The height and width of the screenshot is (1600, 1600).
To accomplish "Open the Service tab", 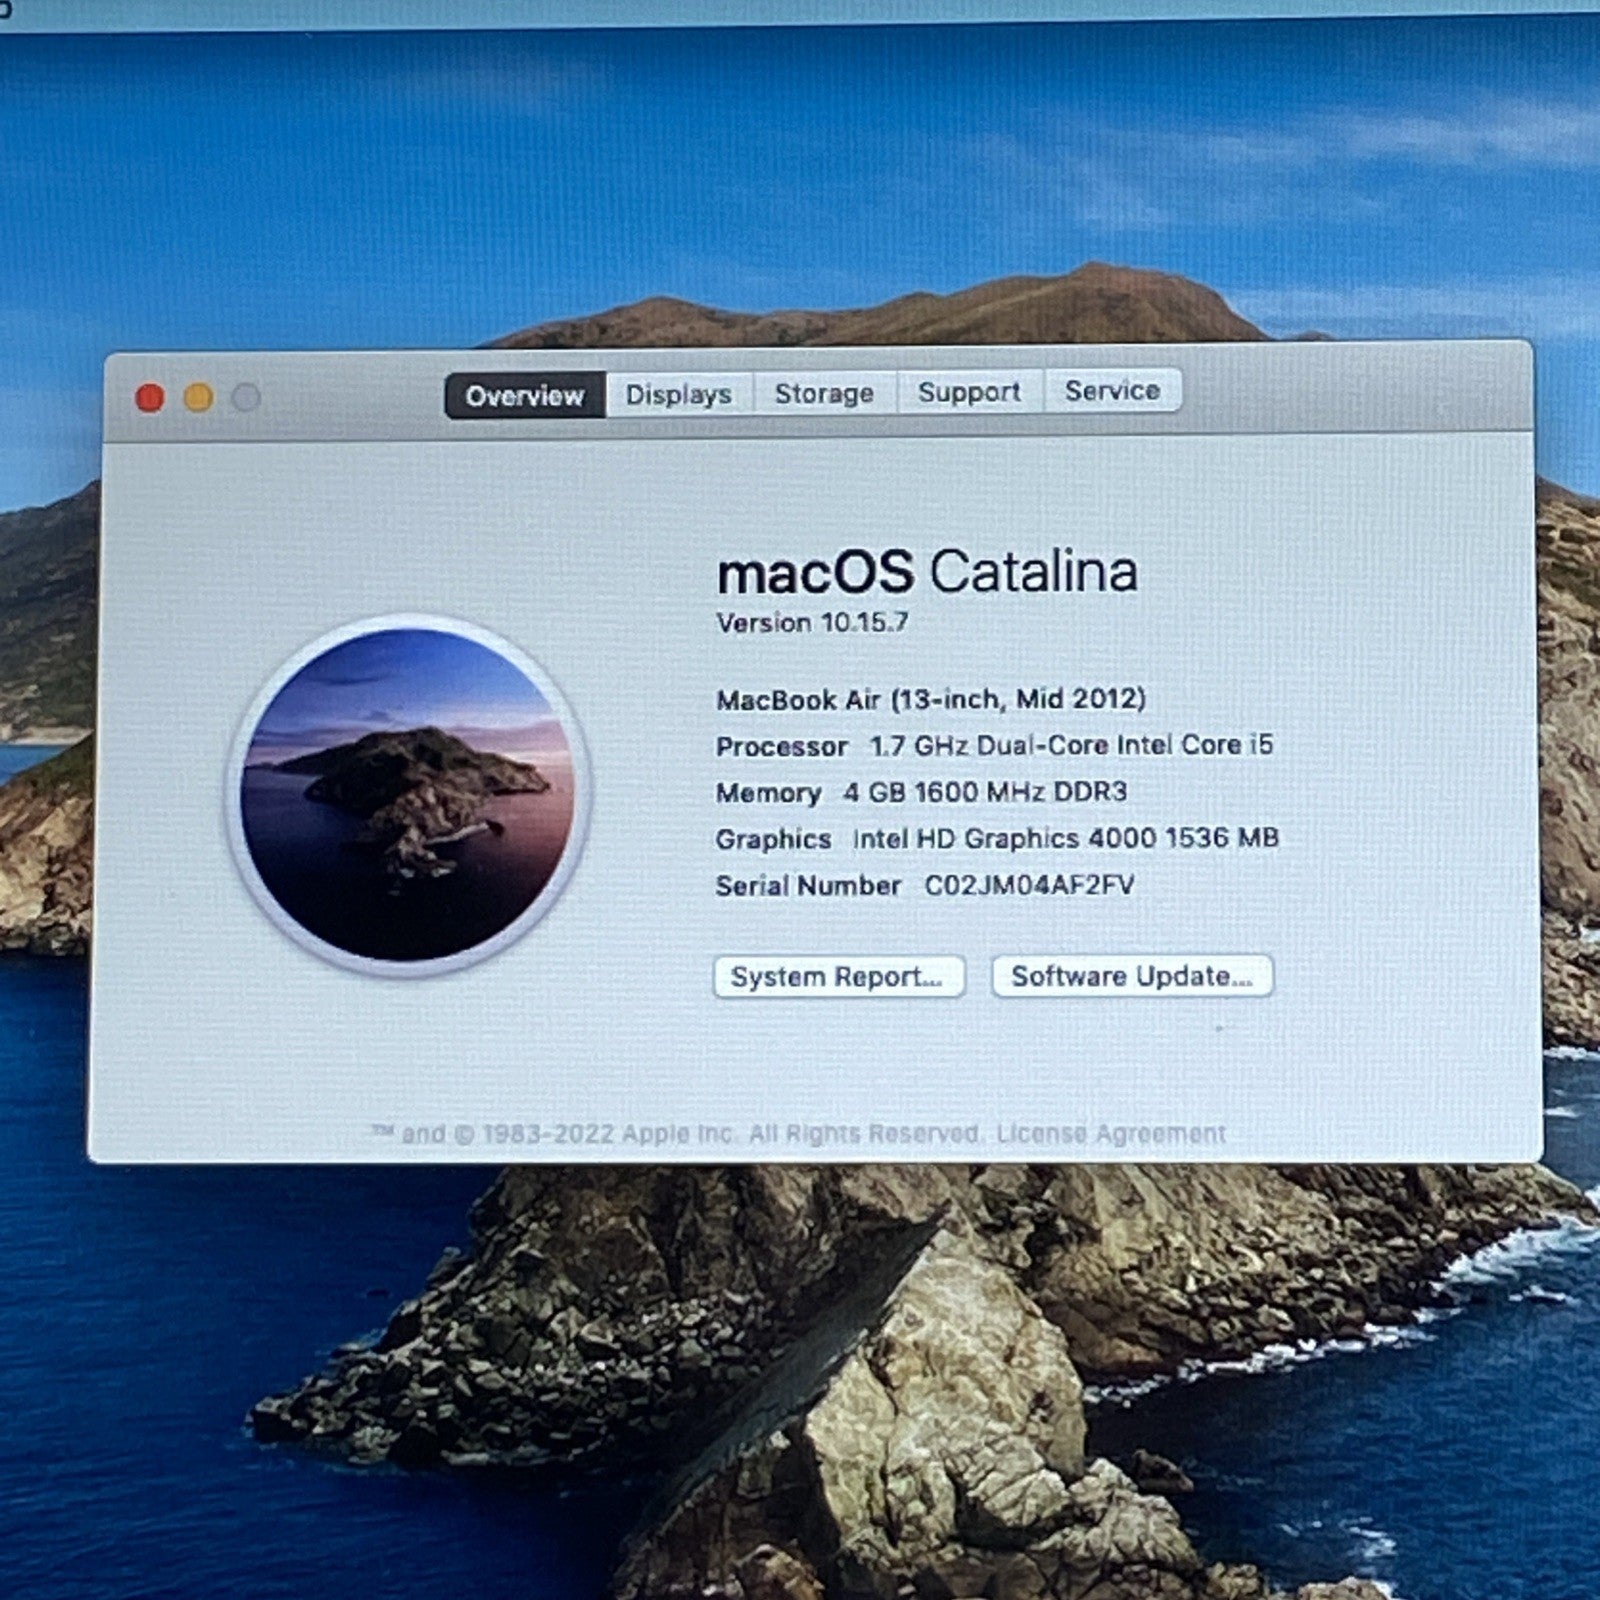I will click(1112, 391).
